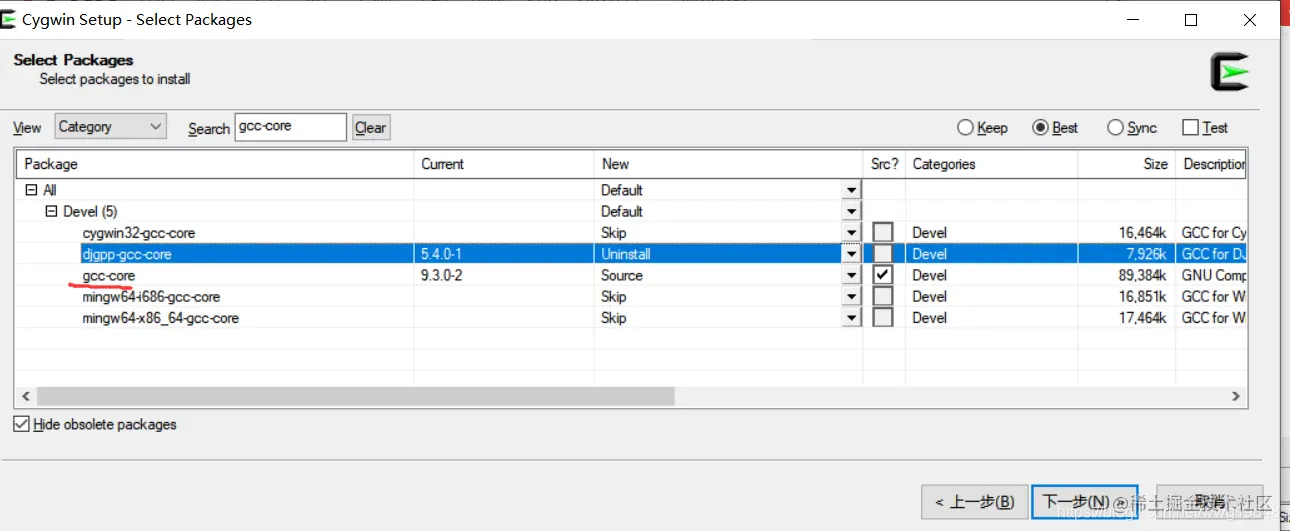Click the Description column header

(x=1211, y=164)
